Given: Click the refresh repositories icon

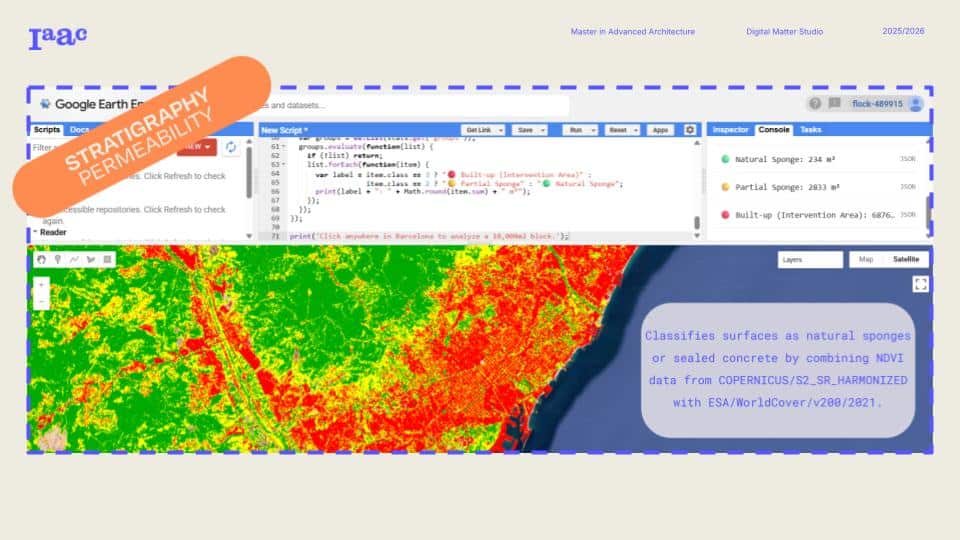Looking at the screenshot, I should (x=231, y=147).
